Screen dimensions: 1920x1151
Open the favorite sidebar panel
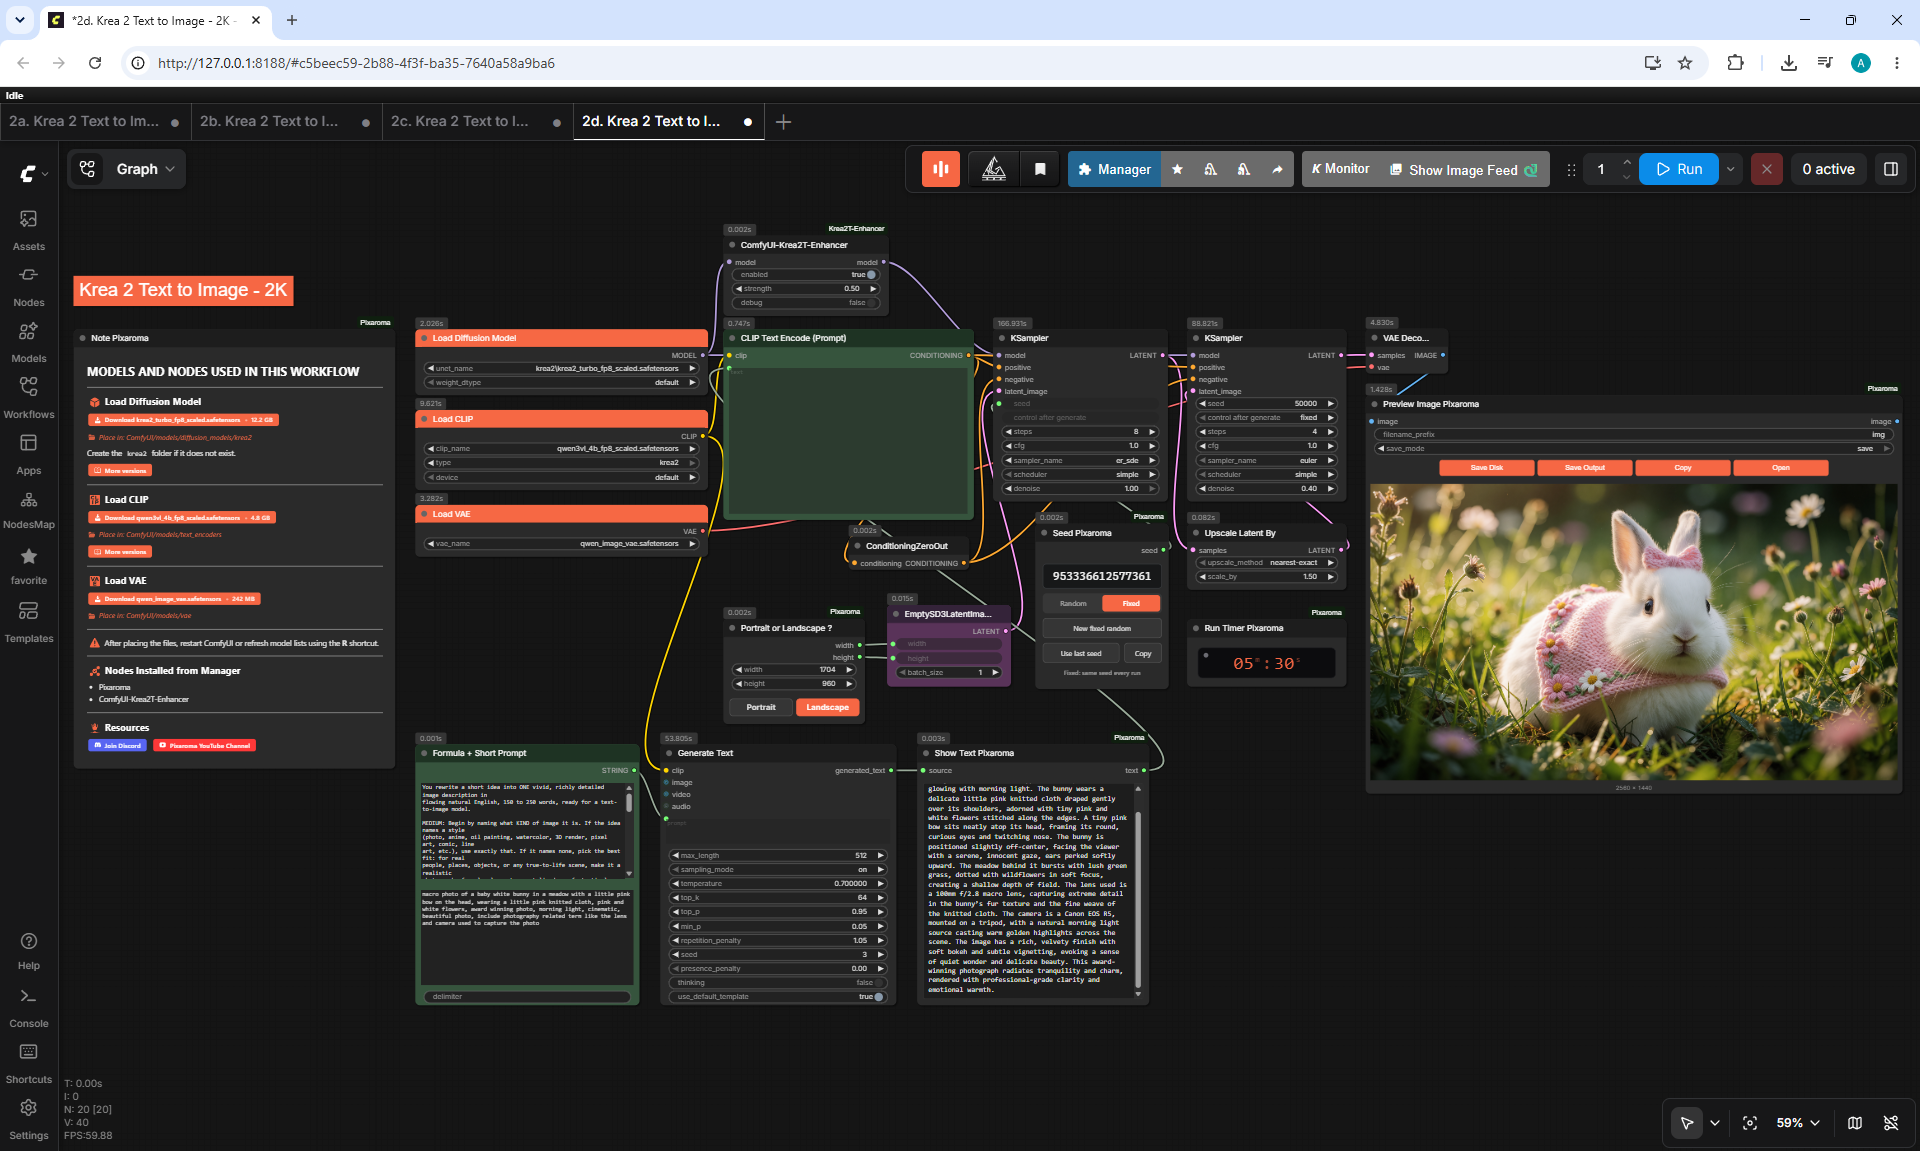29,566
